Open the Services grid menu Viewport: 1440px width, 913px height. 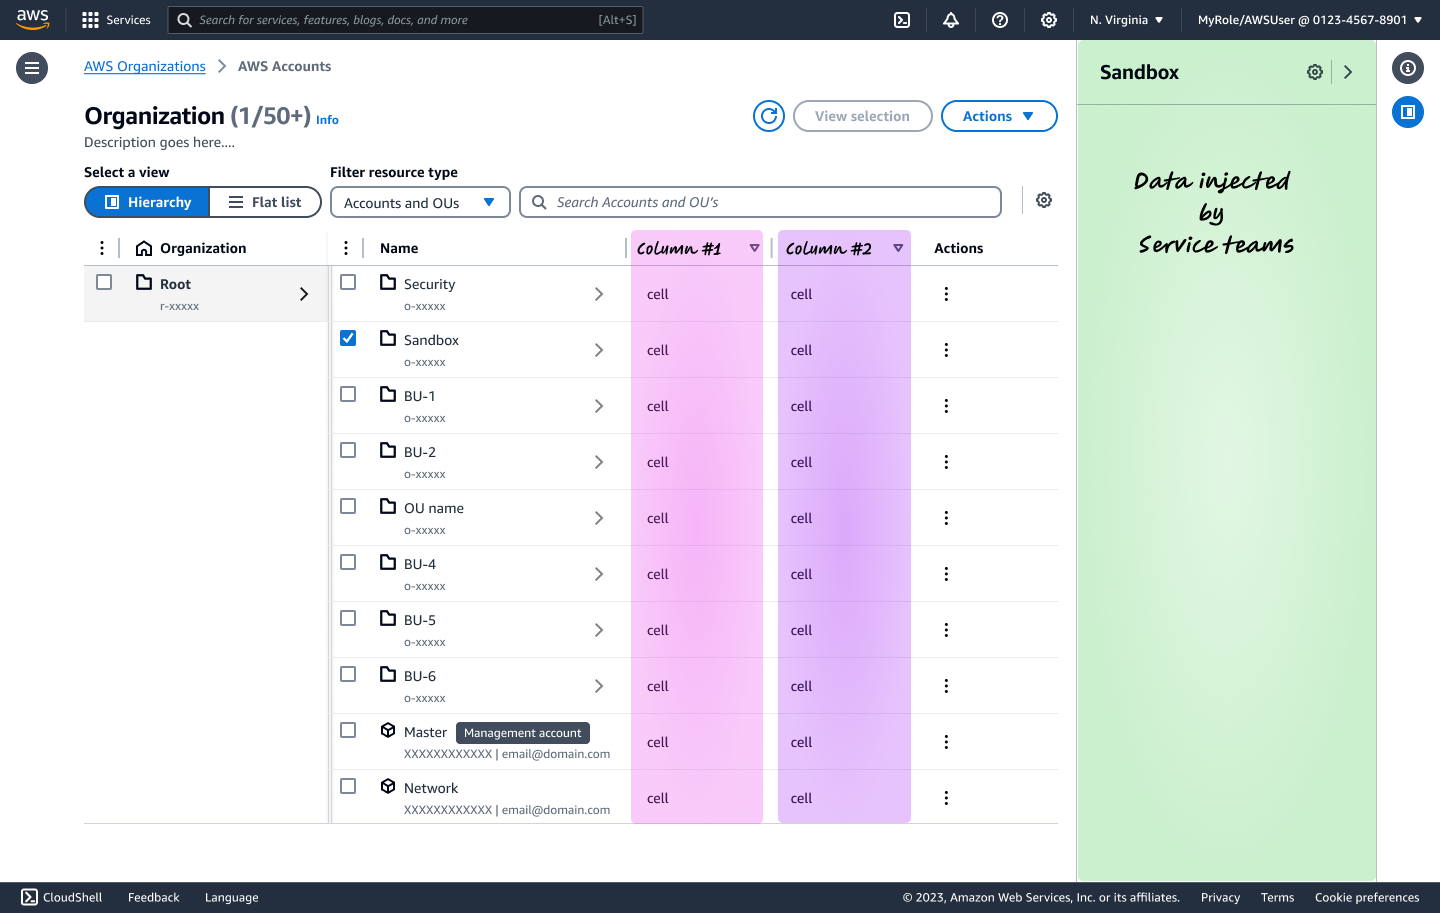[x=116, y=20]
